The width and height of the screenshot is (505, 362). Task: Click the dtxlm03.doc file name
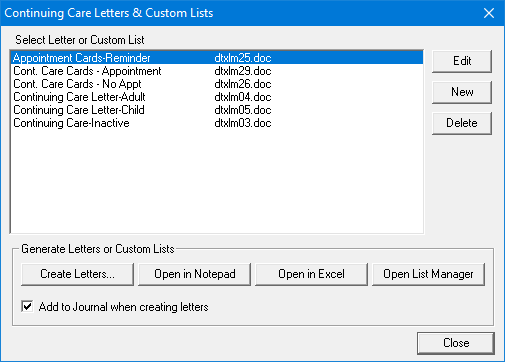click(243, 123)
